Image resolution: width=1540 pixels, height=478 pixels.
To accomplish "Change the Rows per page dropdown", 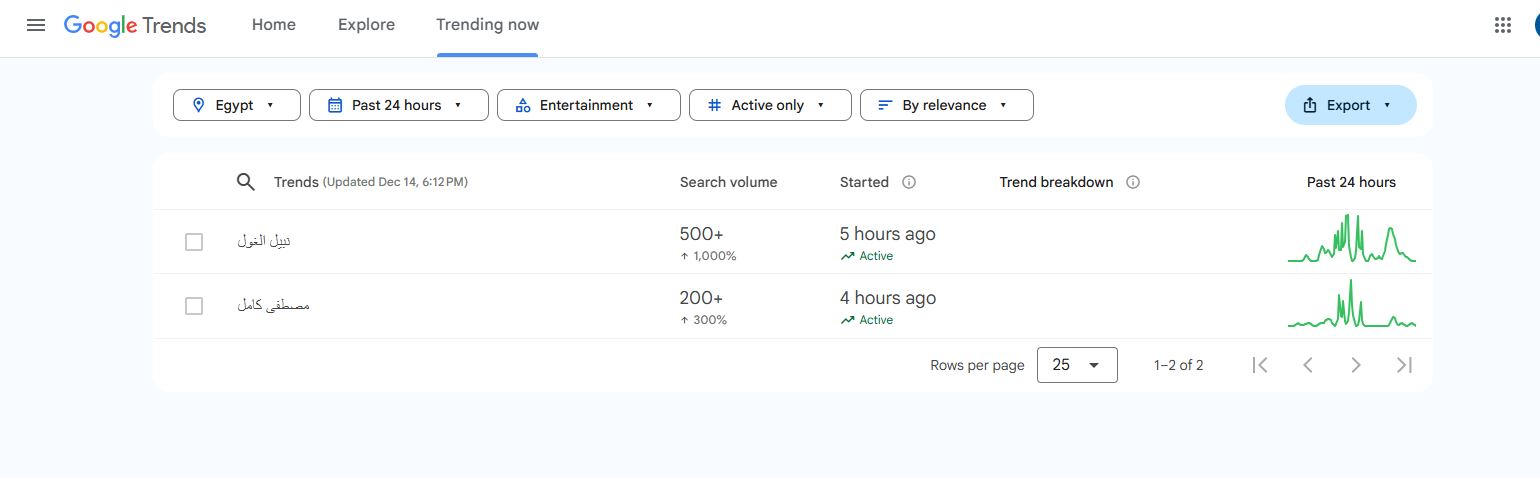I will coord(1077,365).
